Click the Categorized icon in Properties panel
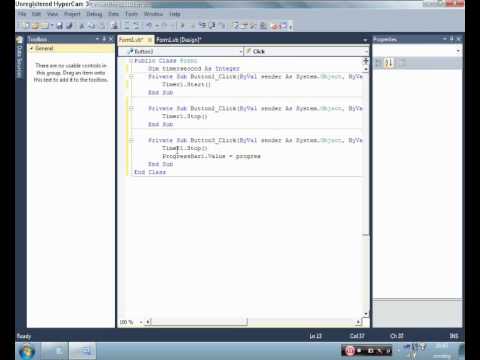Image resolution: width=480 pixels, height=360 pixels. pyautogui.click(x=378, y=62)
